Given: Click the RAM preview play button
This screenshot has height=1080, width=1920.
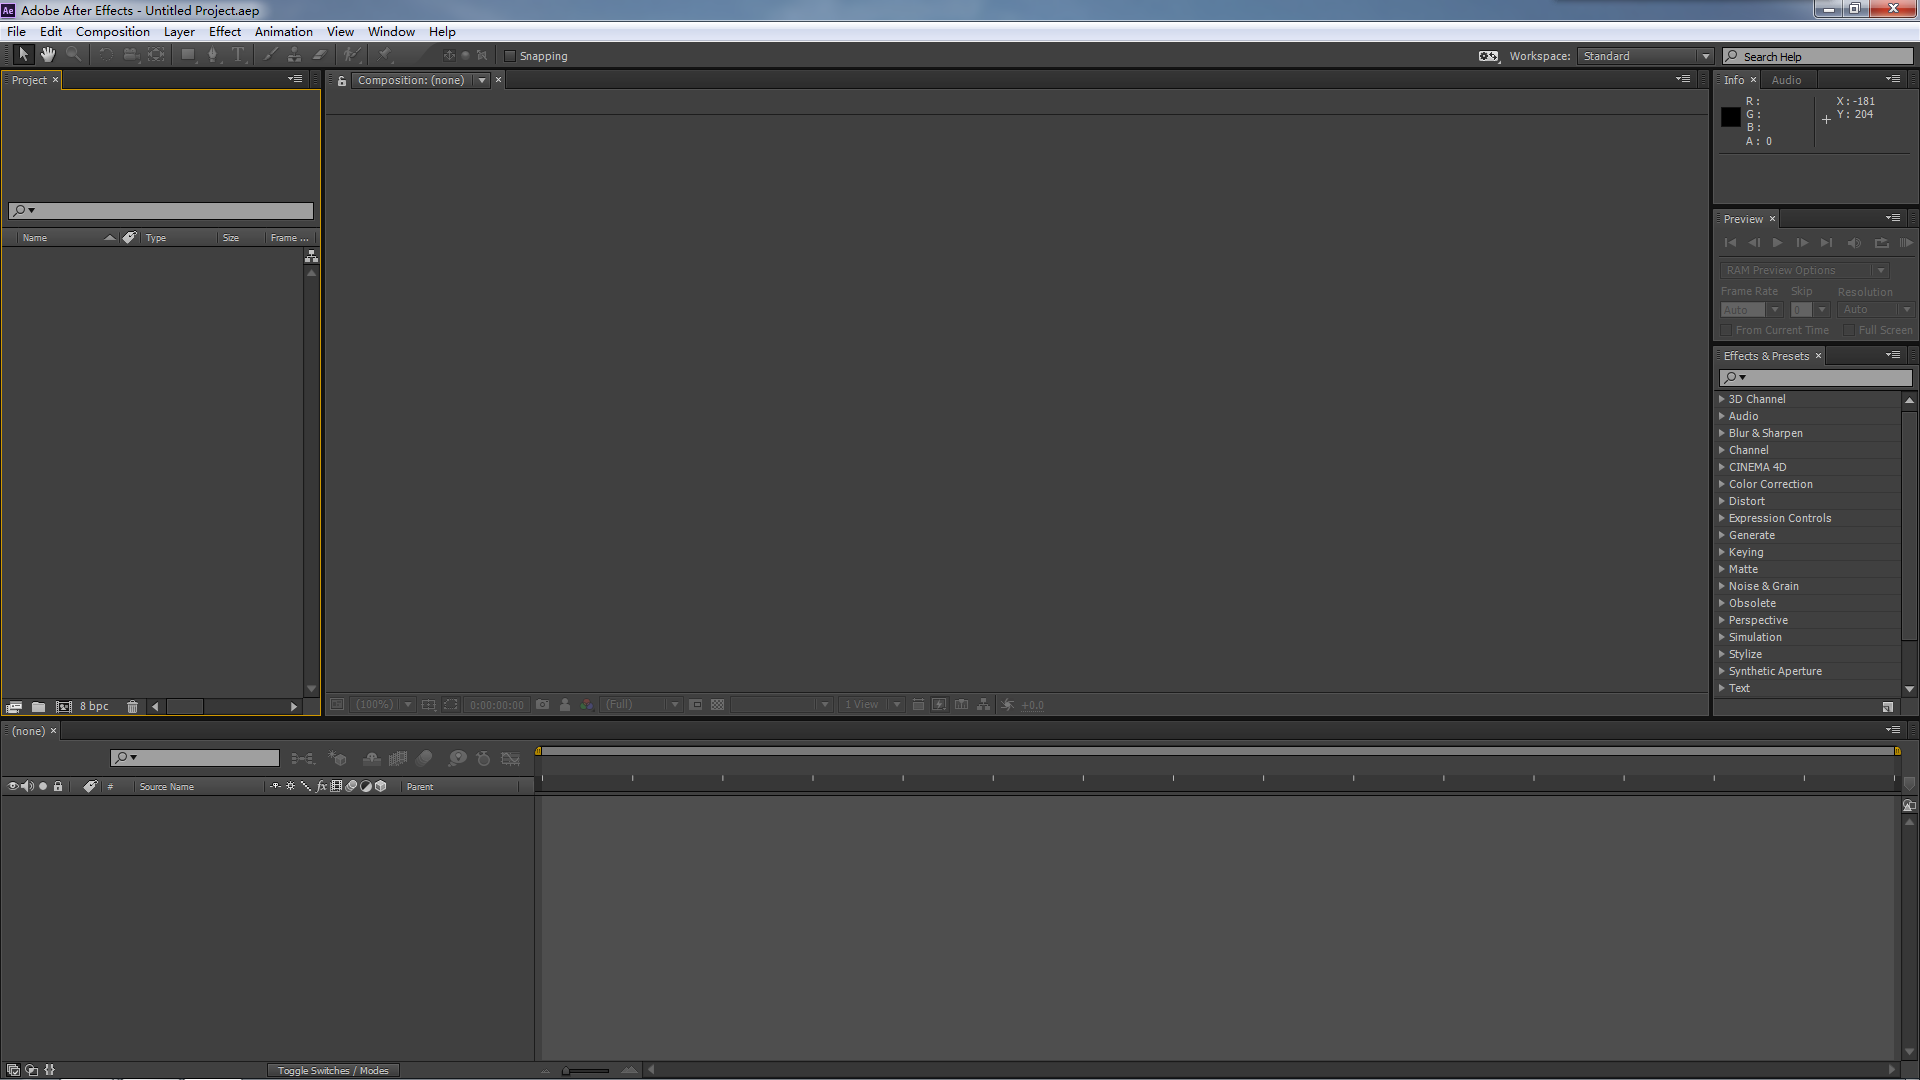Looking at the screenshot, I should (x=1906, y=243).
